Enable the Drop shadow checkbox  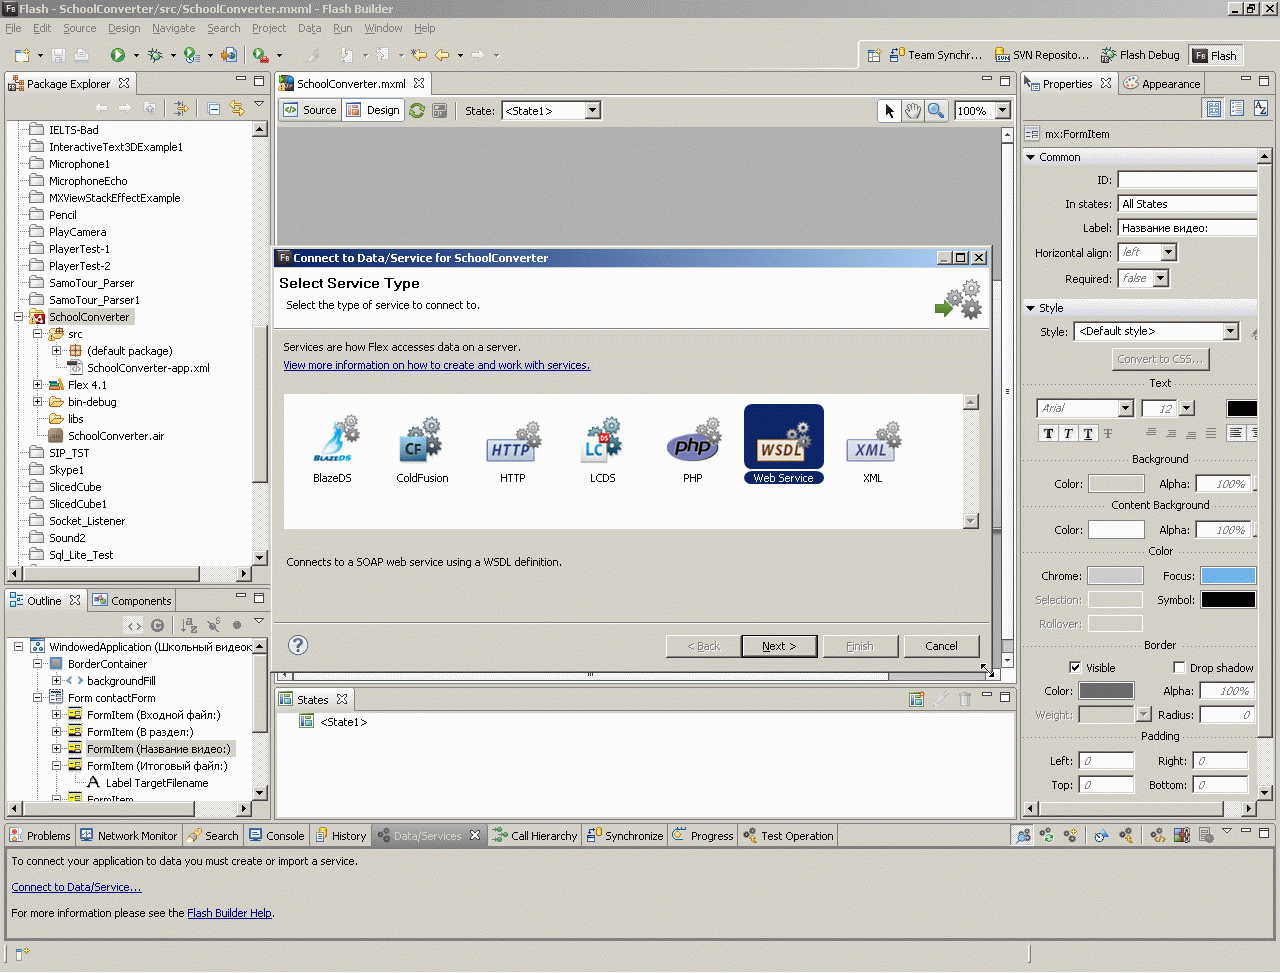[1179, 667]
